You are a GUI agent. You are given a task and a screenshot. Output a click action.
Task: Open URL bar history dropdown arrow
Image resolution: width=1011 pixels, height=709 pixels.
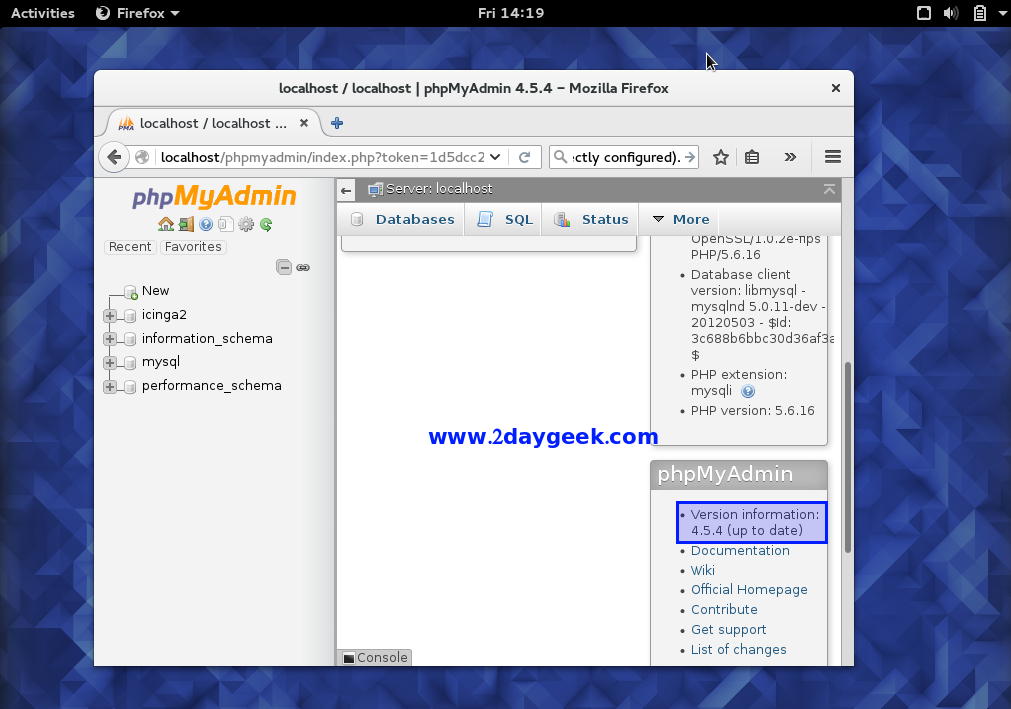495,157
